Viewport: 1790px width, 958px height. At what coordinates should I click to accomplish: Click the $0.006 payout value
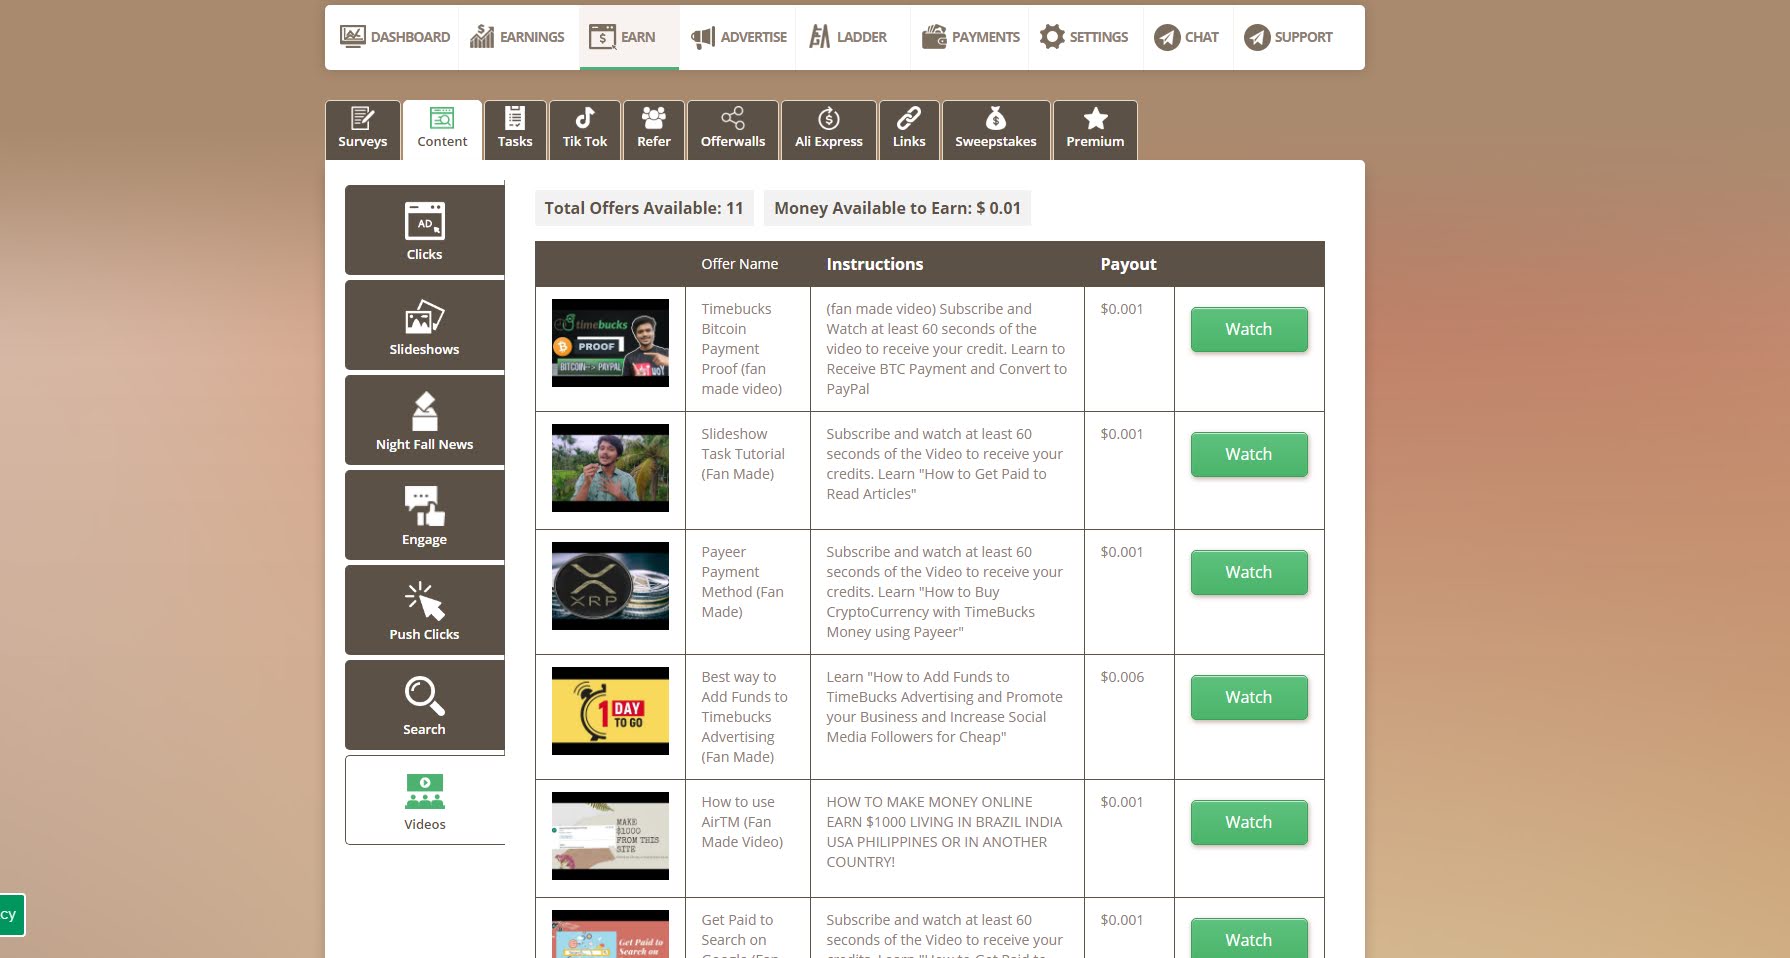point(1122,677)
